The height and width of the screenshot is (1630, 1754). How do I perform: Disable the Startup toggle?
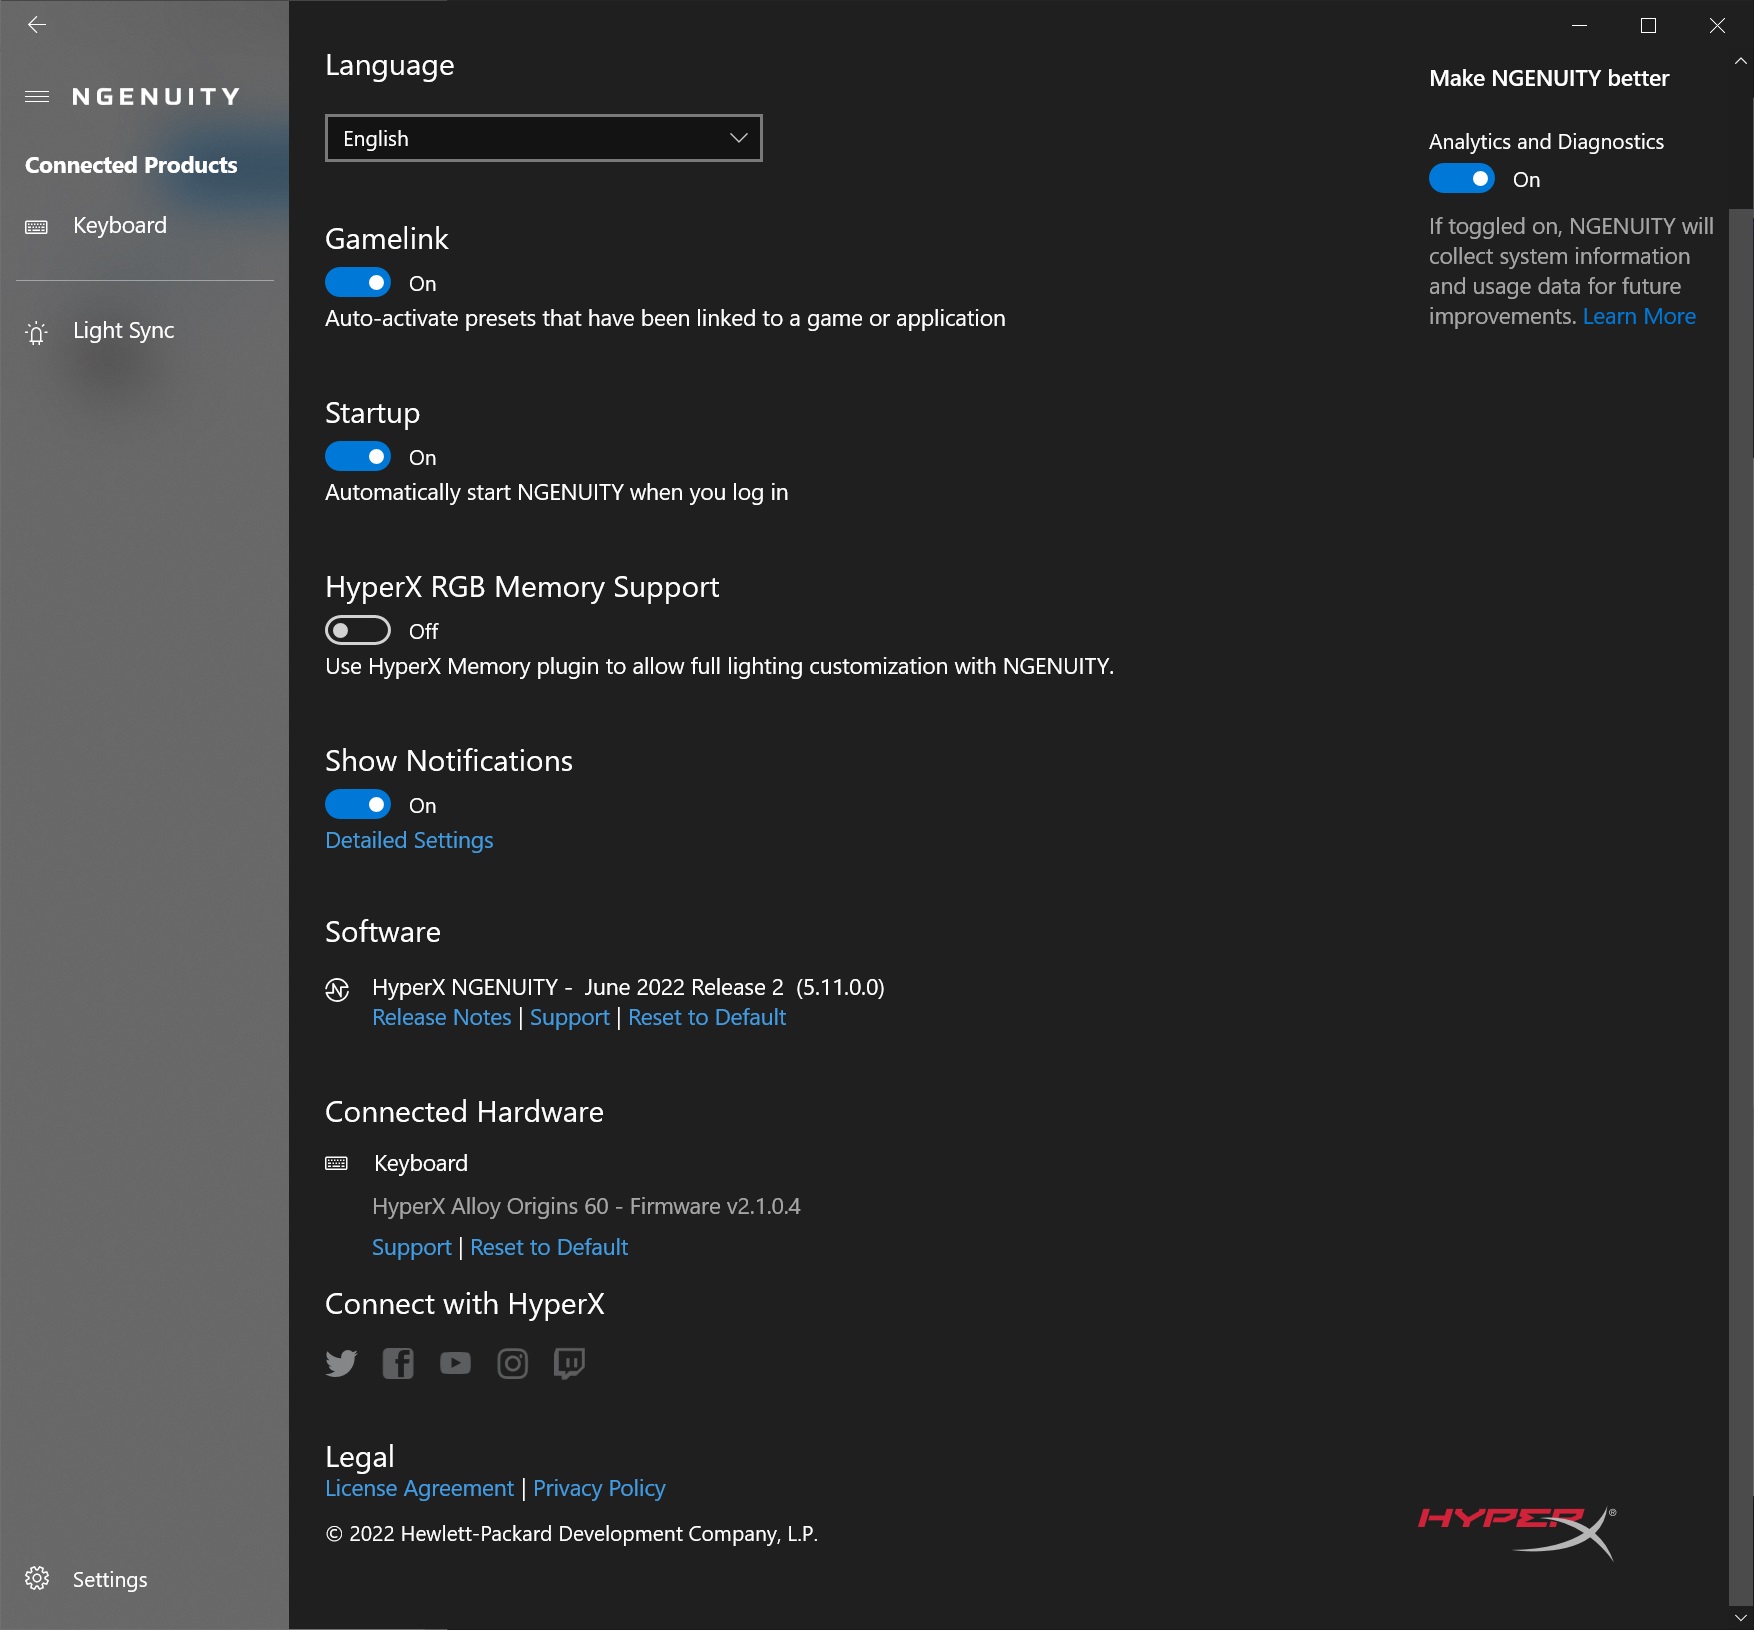(x=358, y=457)
